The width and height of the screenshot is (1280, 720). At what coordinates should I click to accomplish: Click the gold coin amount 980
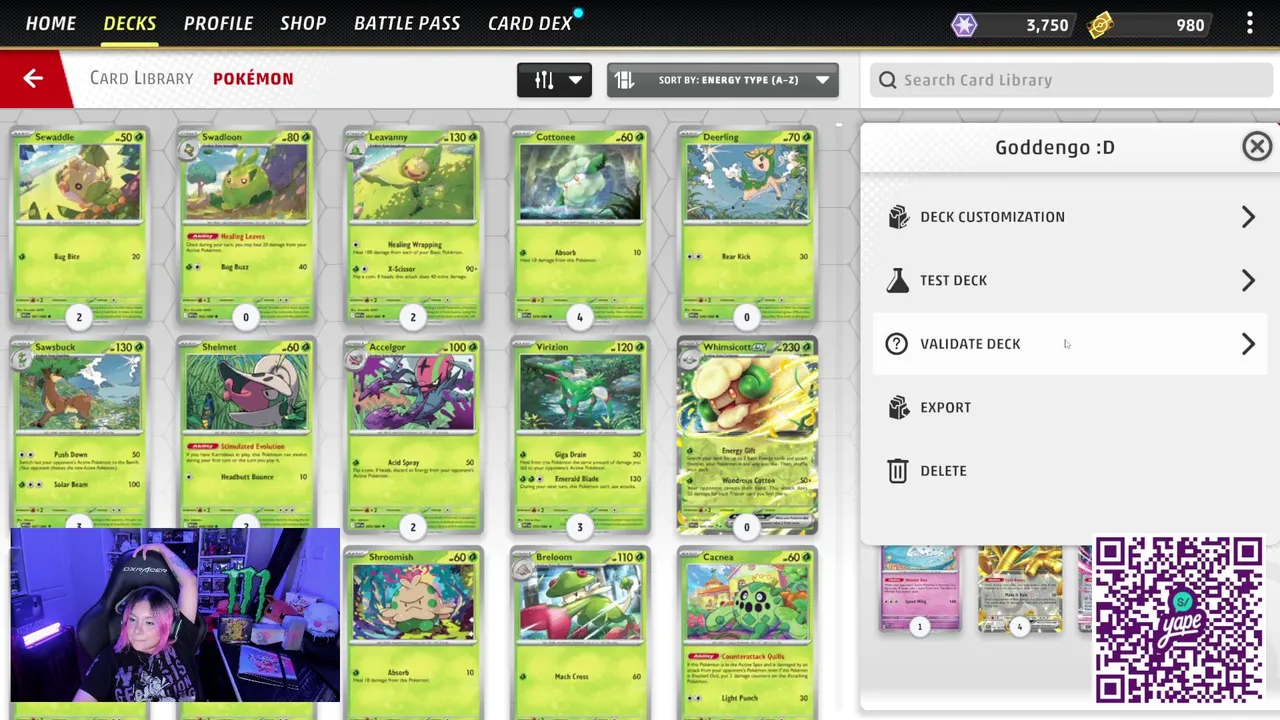tap(1190, 25)
